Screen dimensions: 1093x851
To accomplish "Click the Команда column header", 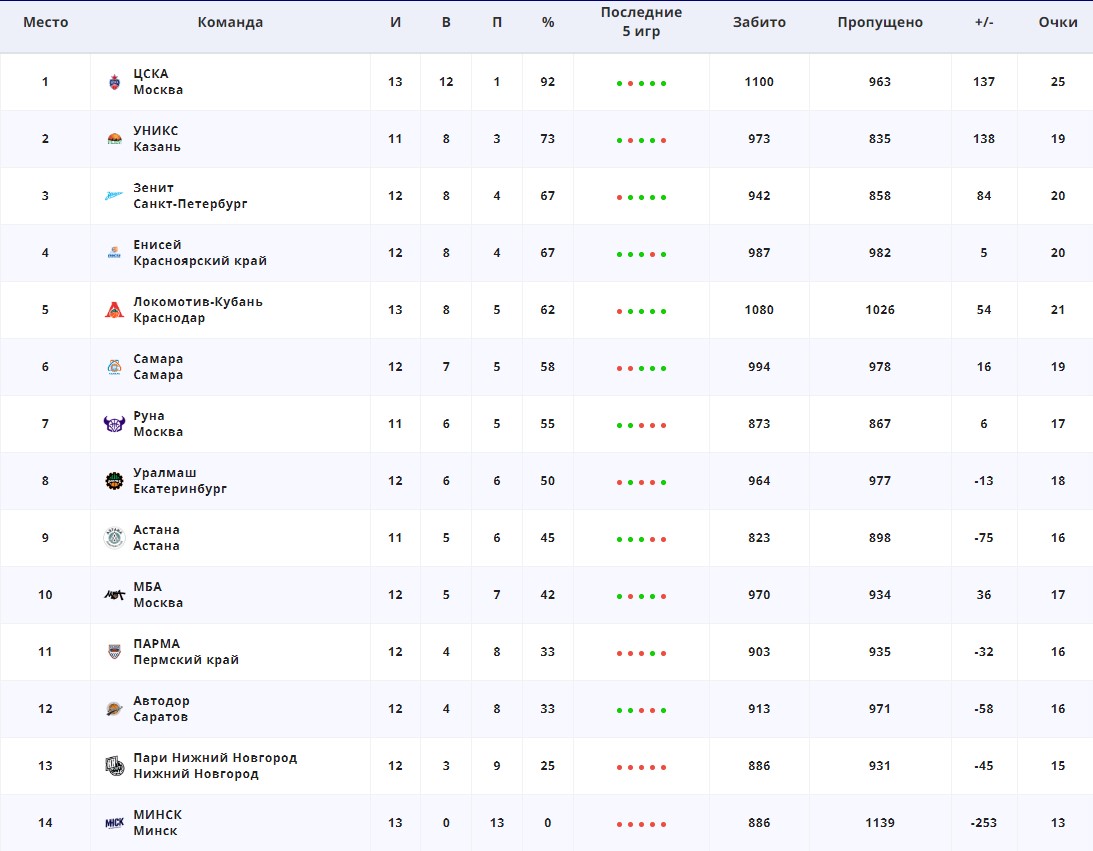I will pyautogui.click(x=230, y=22).
